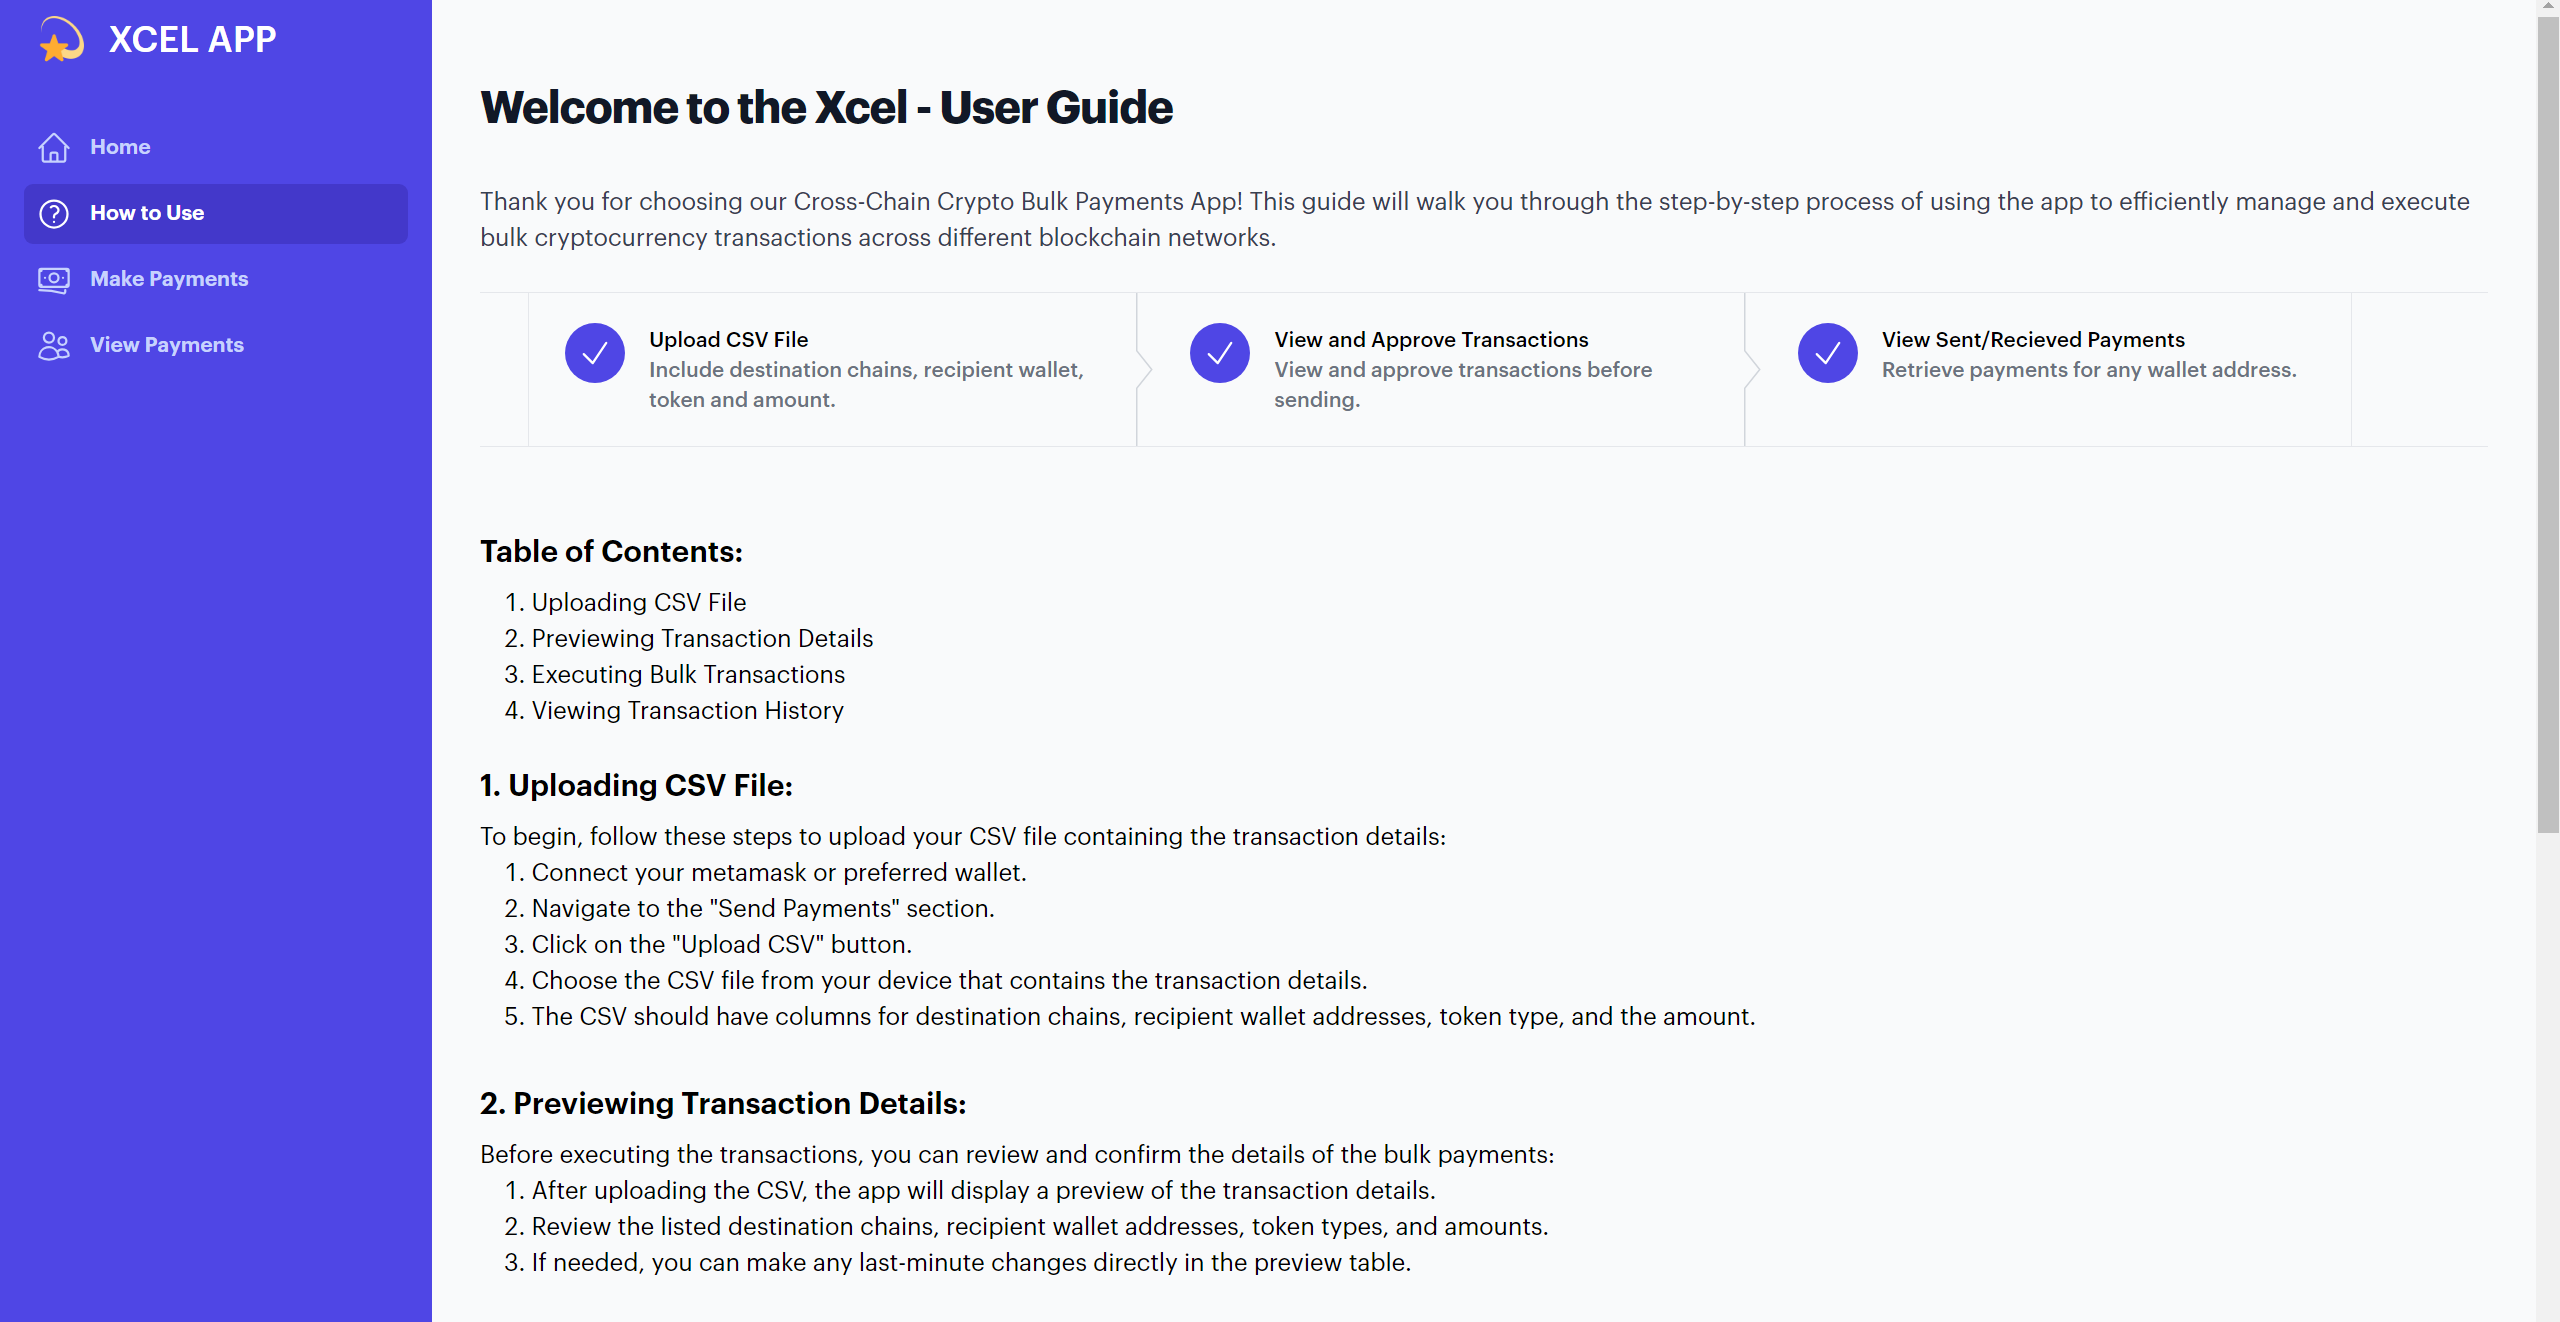2560x1322 pixels.
Task: Click the Xcel App star logo
Action: coord(61,40)
